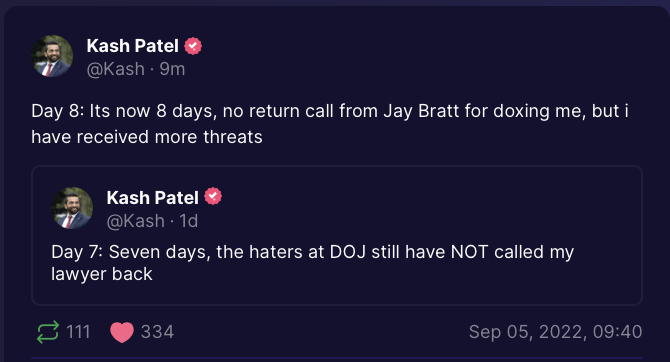
Task: Click the @Kash handle in the quoted post
Action: point(135,221)
